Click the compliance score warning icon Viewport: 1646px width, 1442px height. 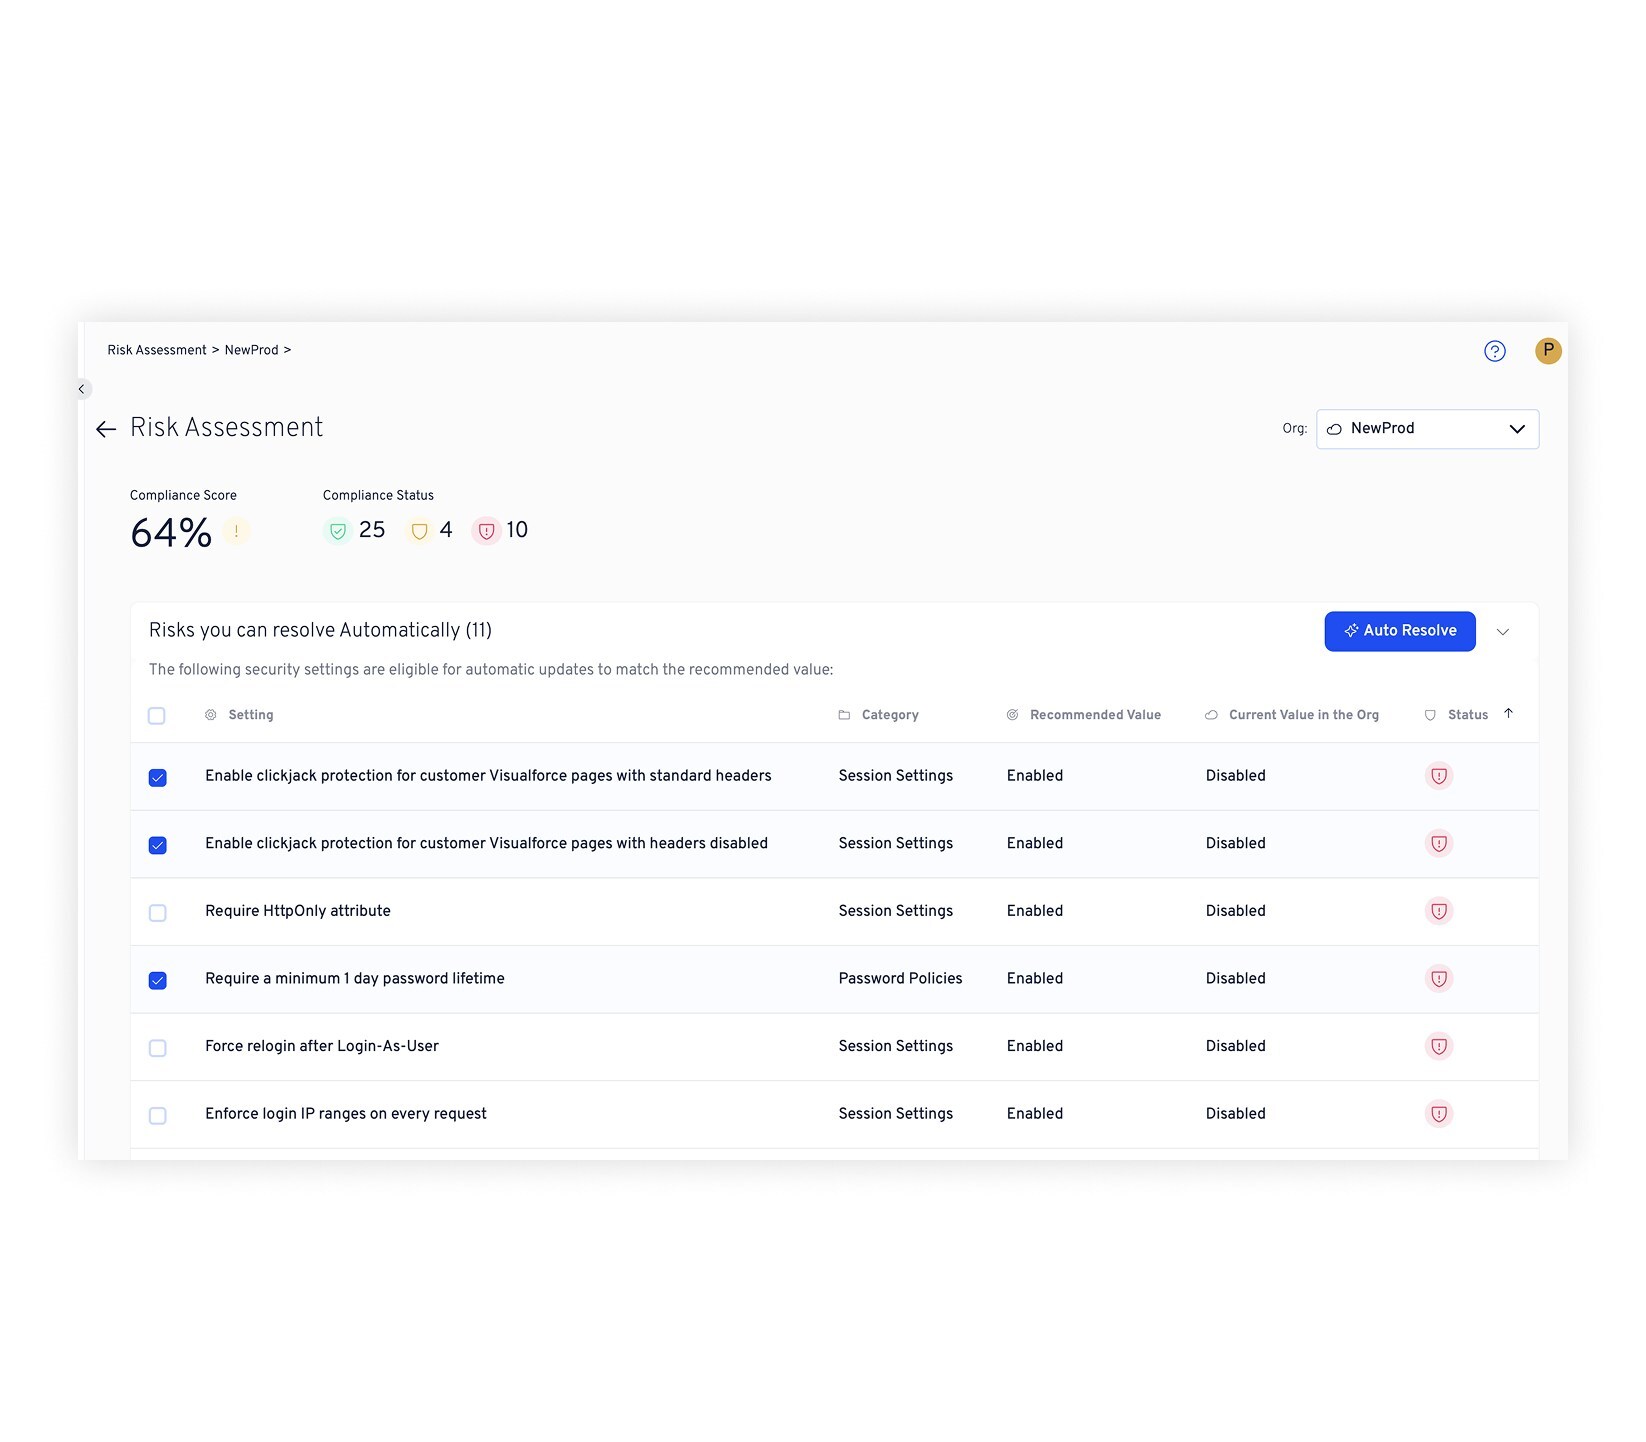click(236, 532)
